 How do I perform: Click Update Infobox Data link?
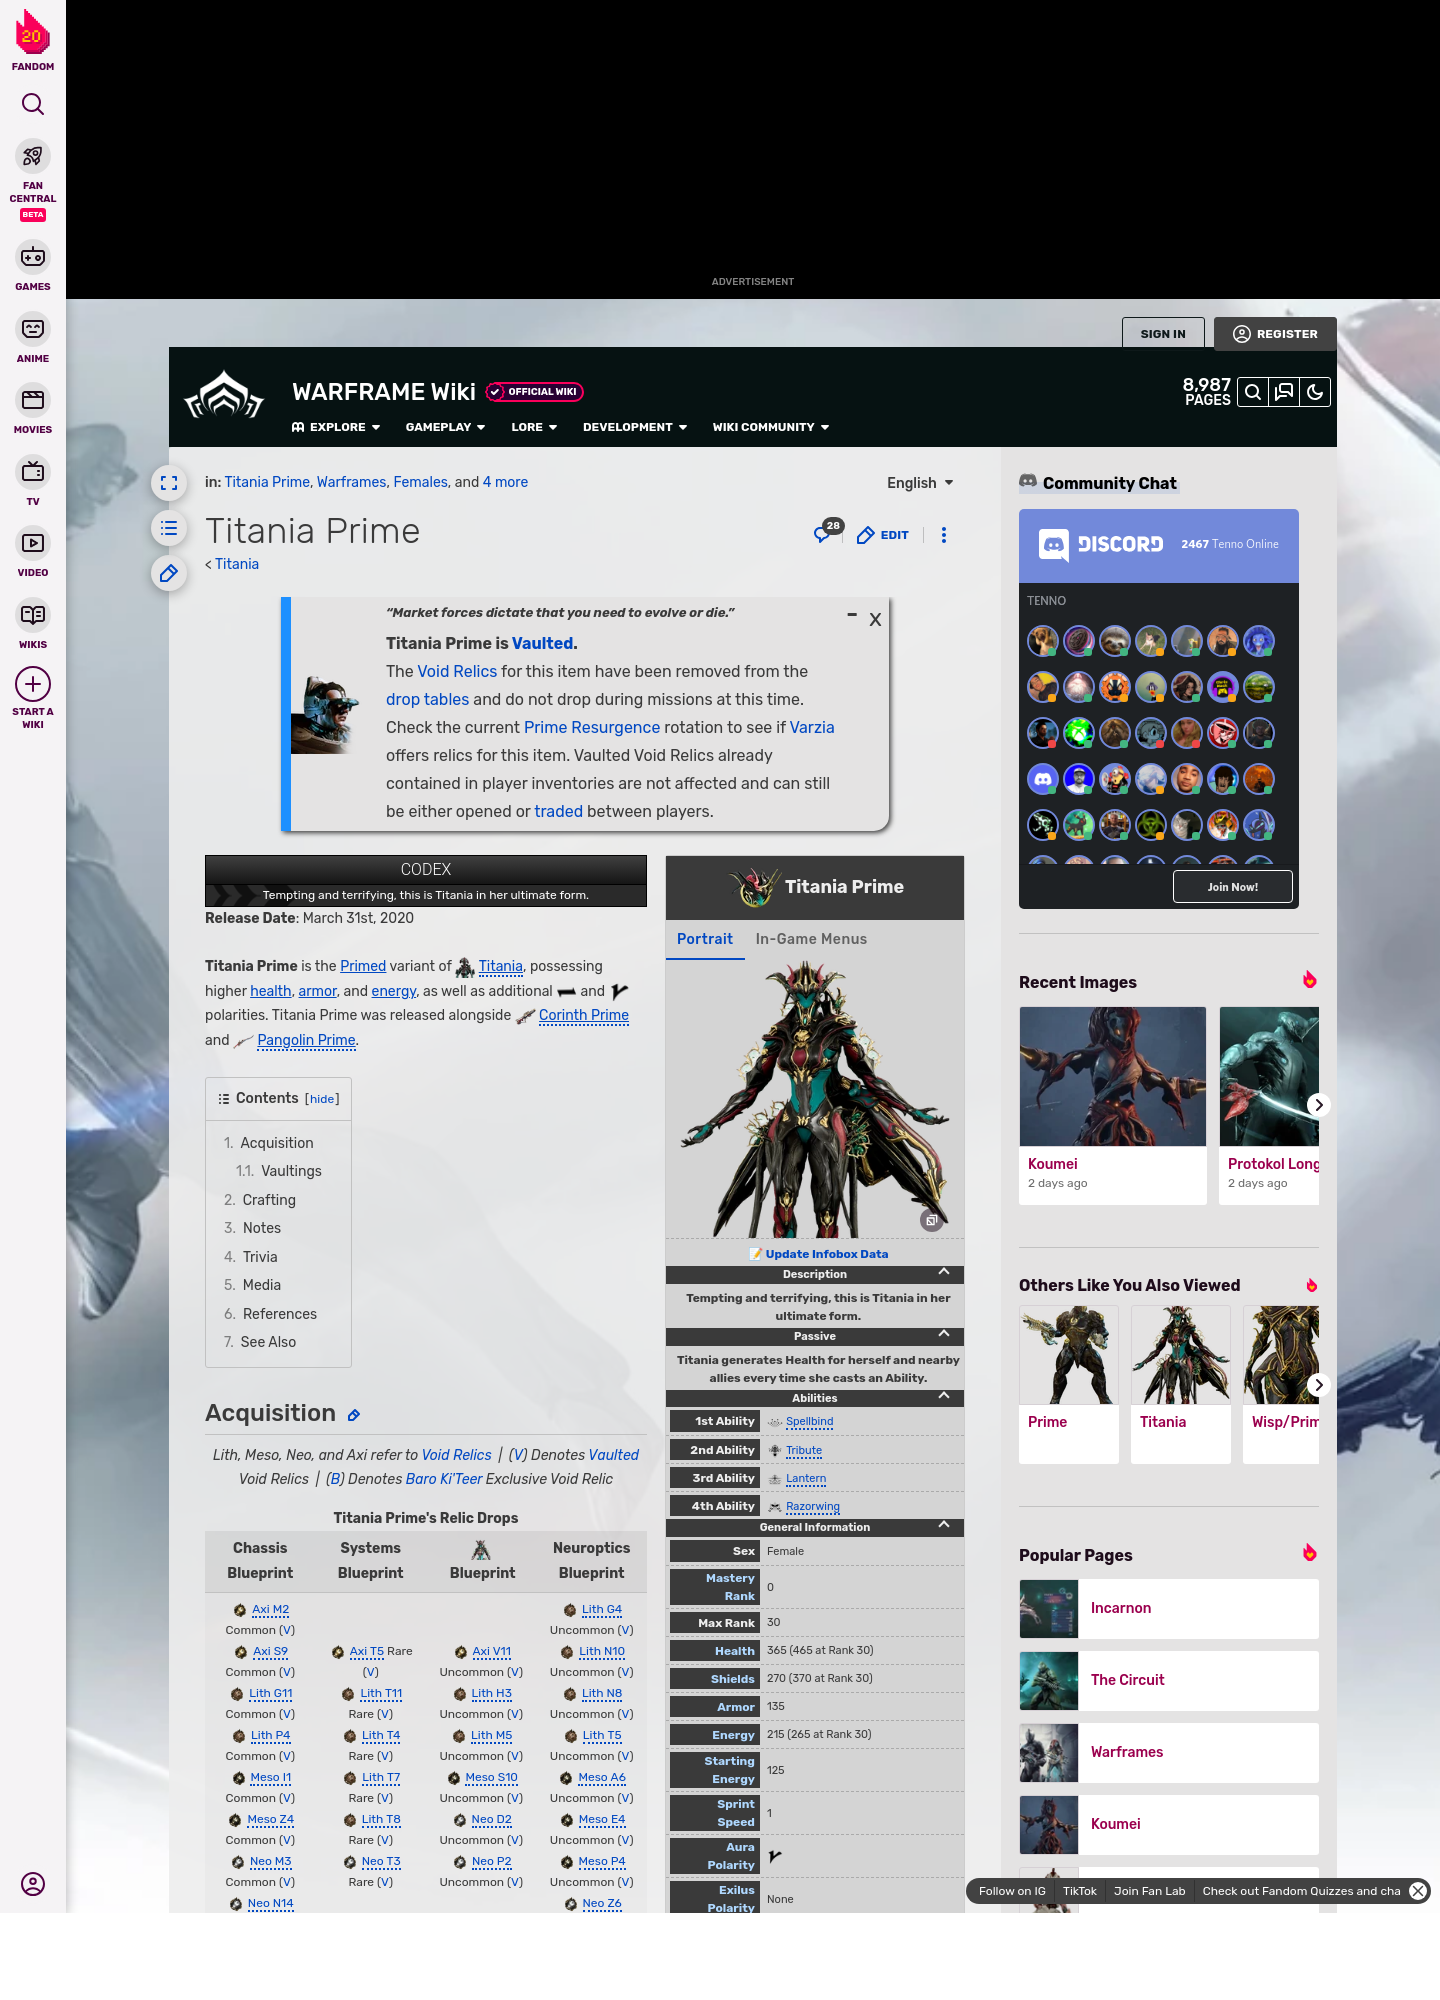pos(826,1254)
